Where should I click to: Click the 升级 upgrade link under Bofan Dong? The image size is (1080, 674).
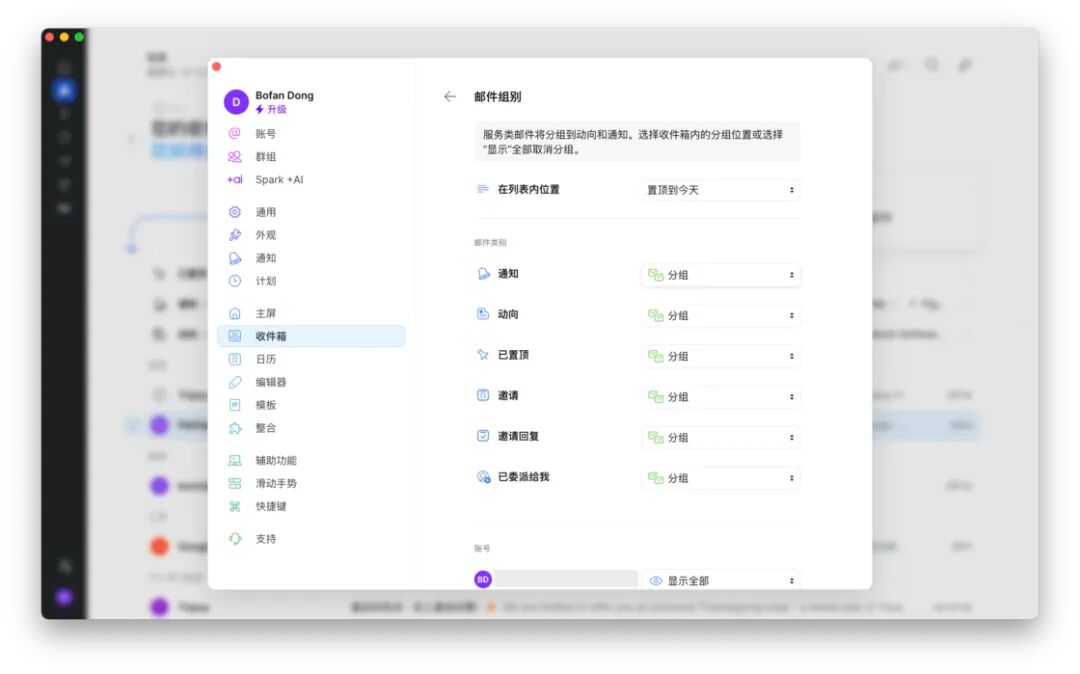(271, 109)
